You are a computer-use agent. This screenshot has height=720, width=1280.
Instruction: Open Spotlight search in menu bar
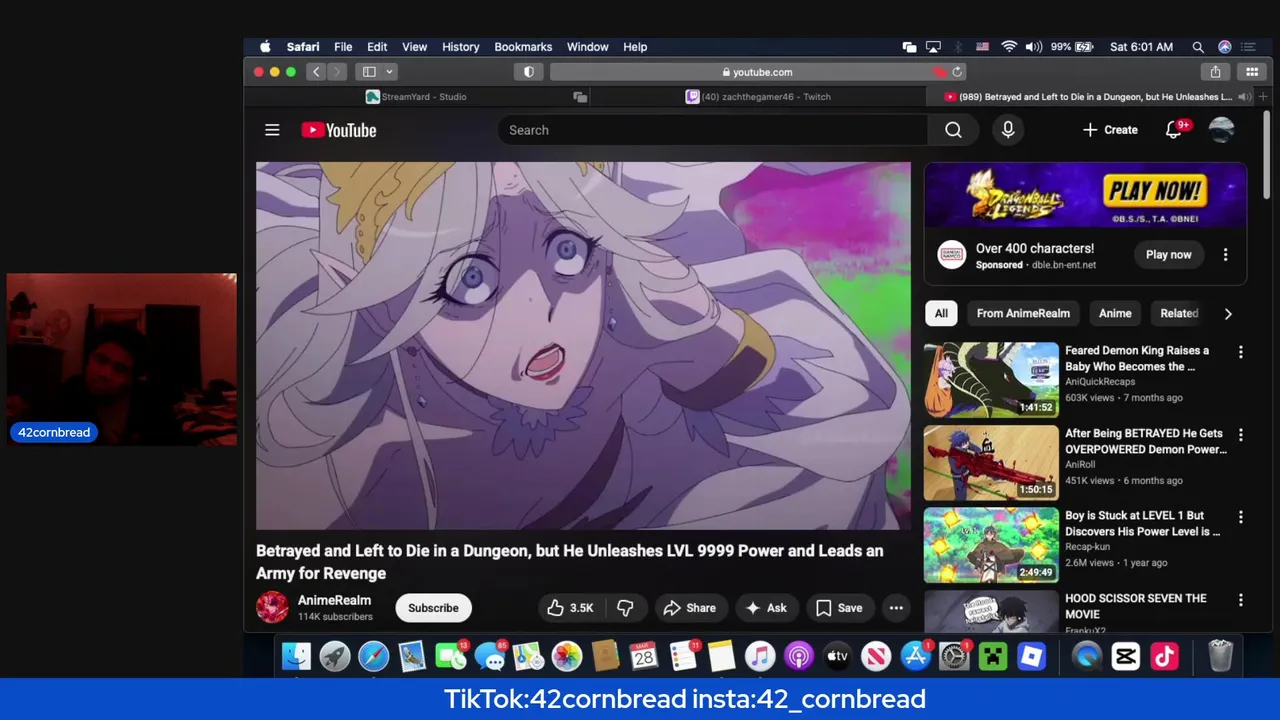pyautogui.click(x=1198, y=47)
